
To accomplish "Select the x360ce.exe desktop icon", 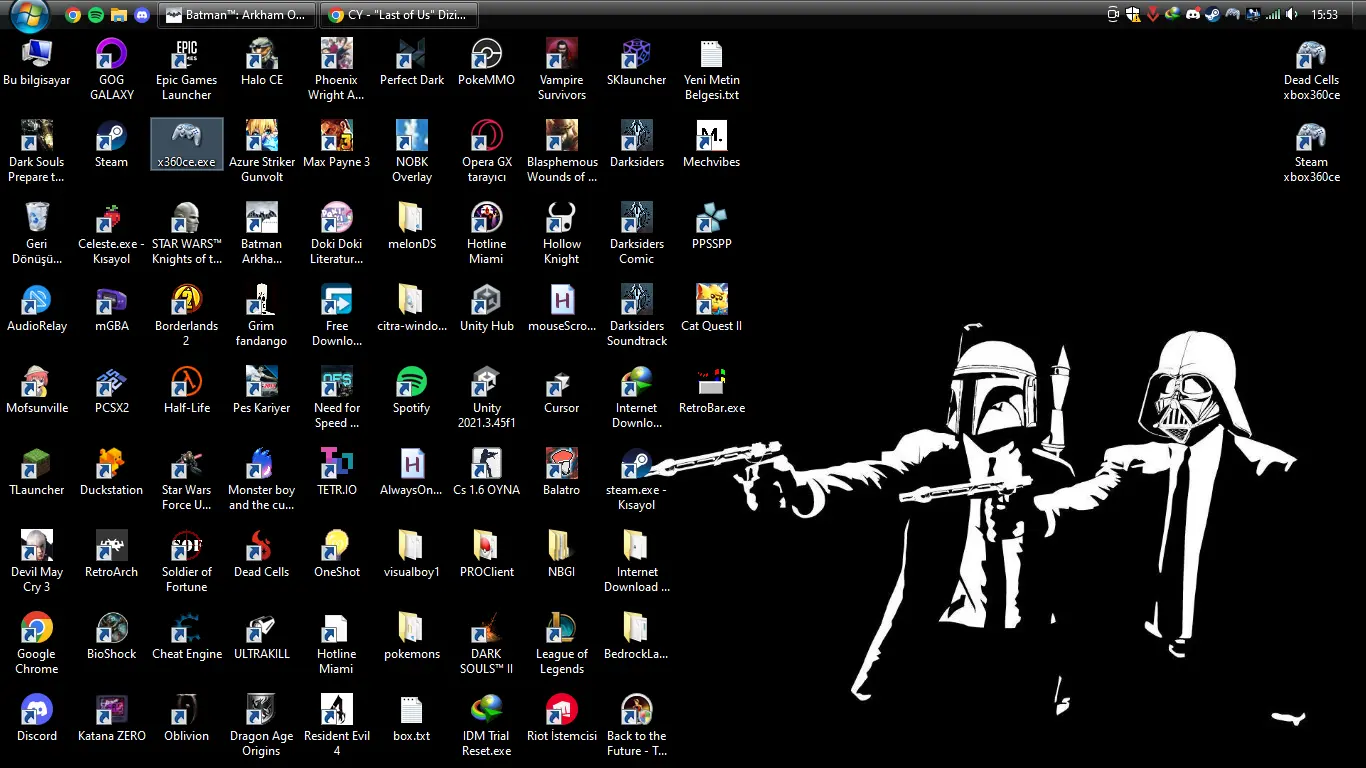I will (x=187, y=144).
